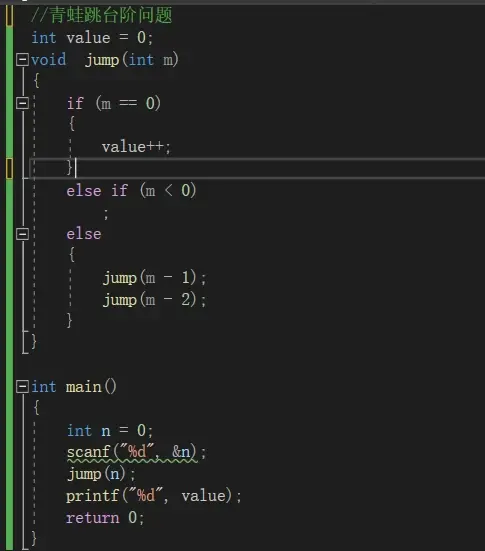
Task: Click the 'int value = 0;' declaration
Action: click(92, 38)
